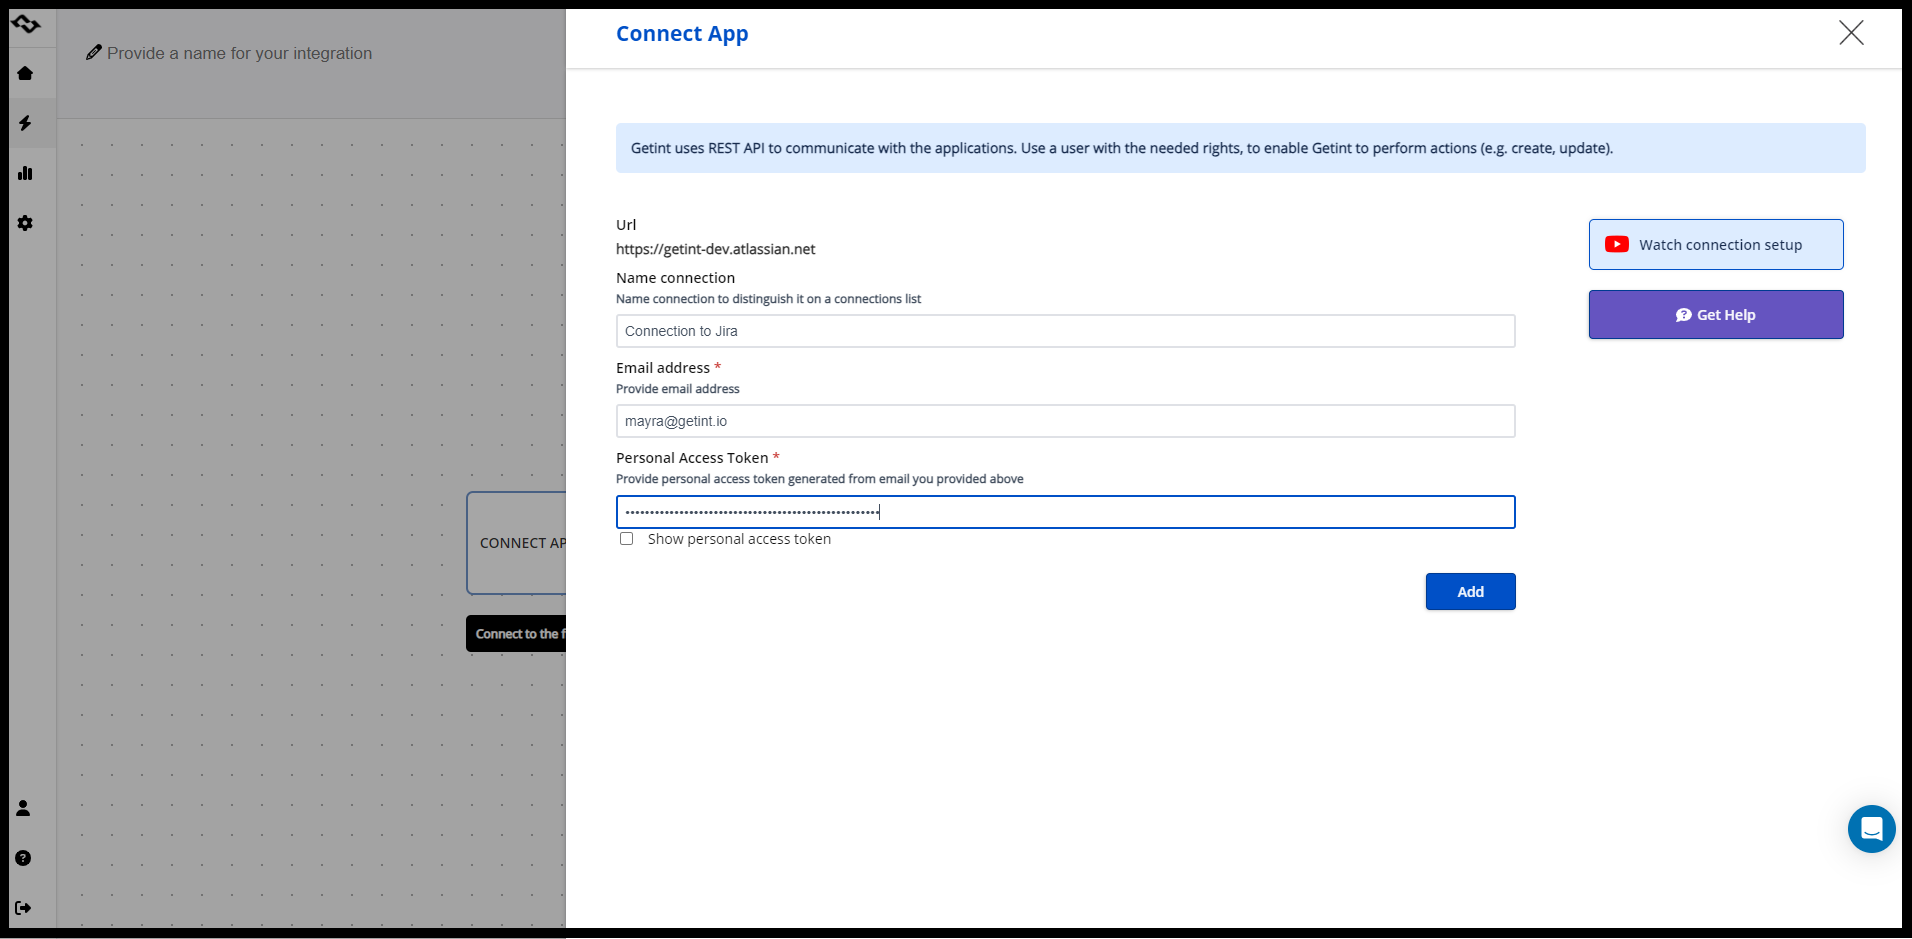
Task: Log out using the sidebar exit icon
Action: click(x=23, y=908)
